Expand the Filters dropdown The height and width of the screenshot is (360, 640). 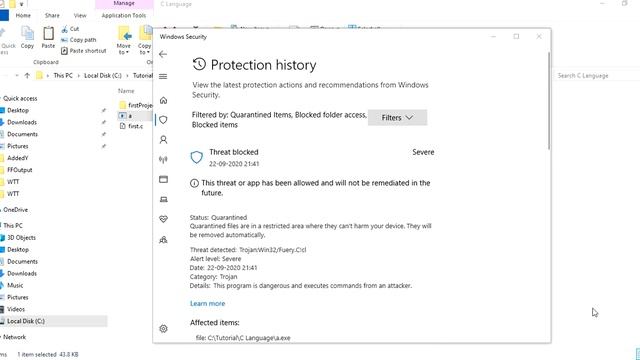[x=397, y=118]
